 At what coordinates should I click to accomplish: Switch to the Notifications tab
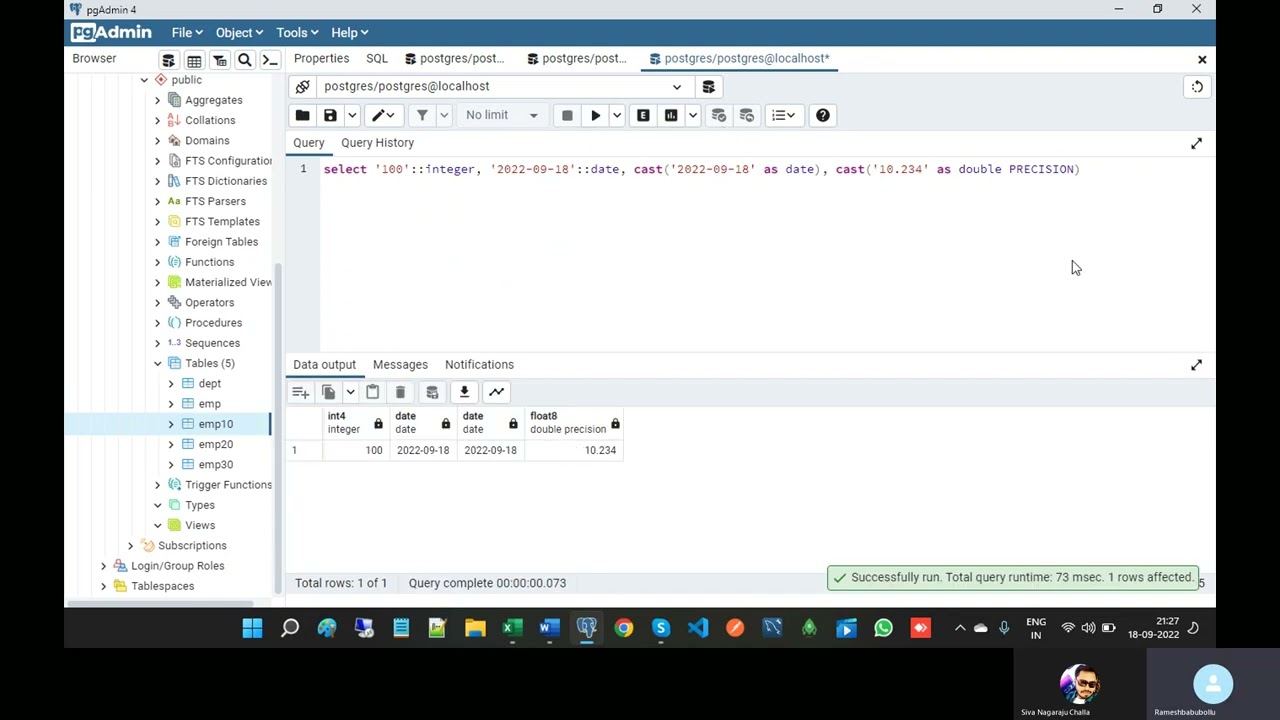(479, 364)
